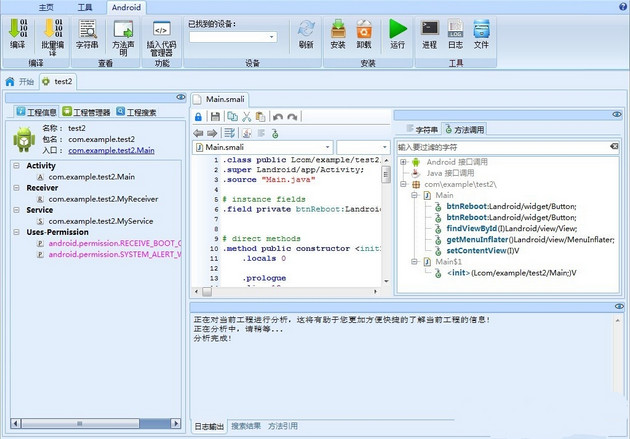630x439 pixels.
Task: Expand the Android 接口调用 tree node
Action: (403, 162)
